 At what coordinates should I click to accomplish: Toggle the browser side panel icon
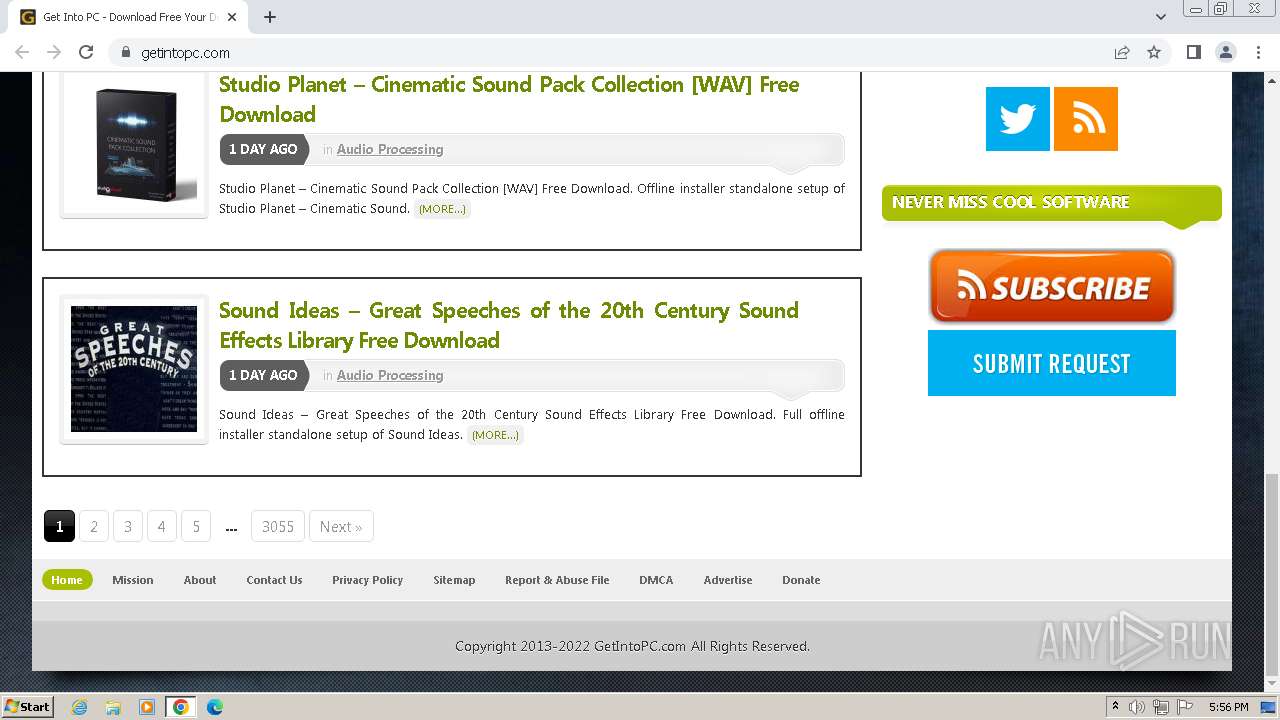(1193, 52)
